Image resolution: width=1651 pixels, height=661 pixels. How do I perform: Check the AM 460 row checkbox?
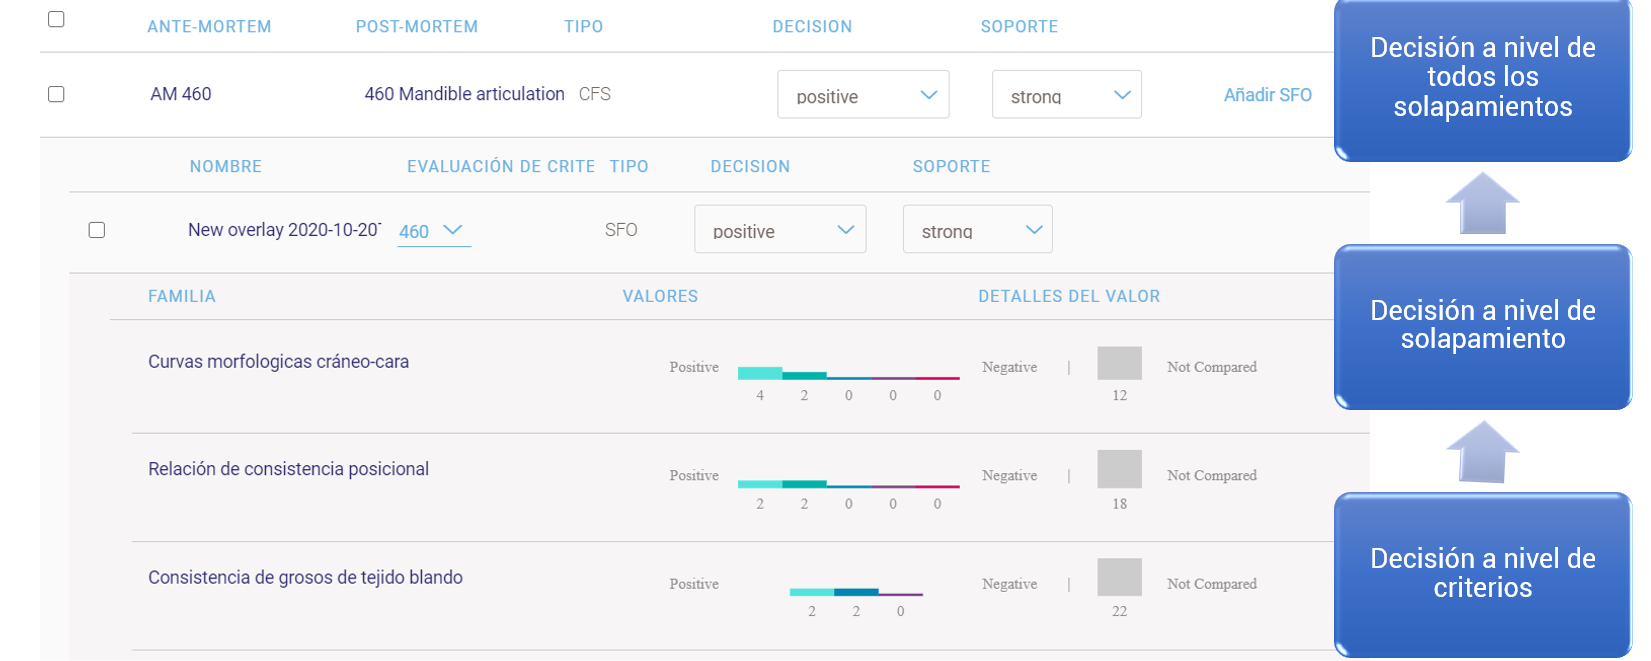56,94
